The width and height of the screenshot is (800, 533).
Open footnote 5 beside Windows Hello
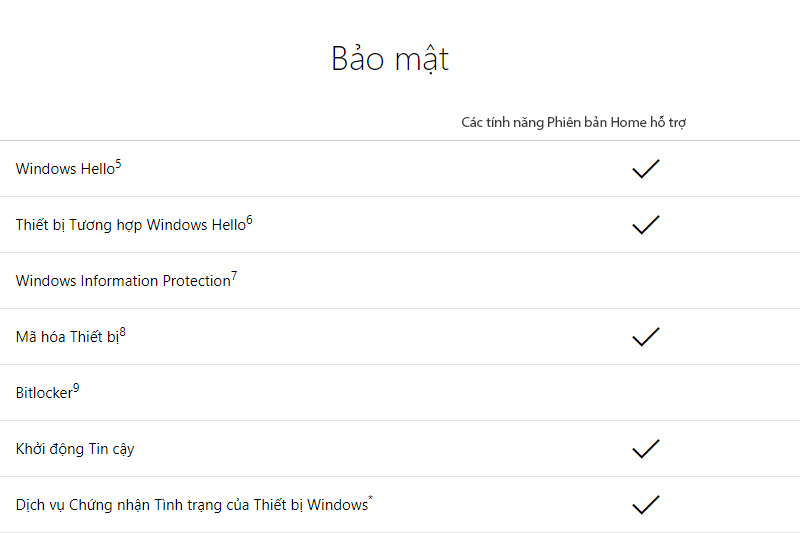coord(118,164)
